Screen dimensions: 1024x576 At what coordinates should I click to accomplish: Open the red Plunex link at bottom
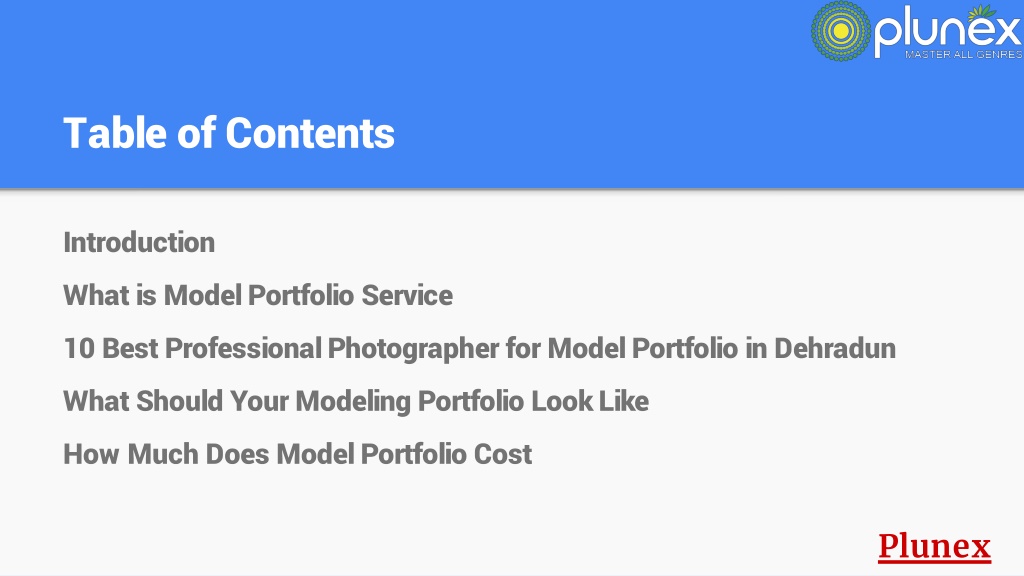coord(934,547)
